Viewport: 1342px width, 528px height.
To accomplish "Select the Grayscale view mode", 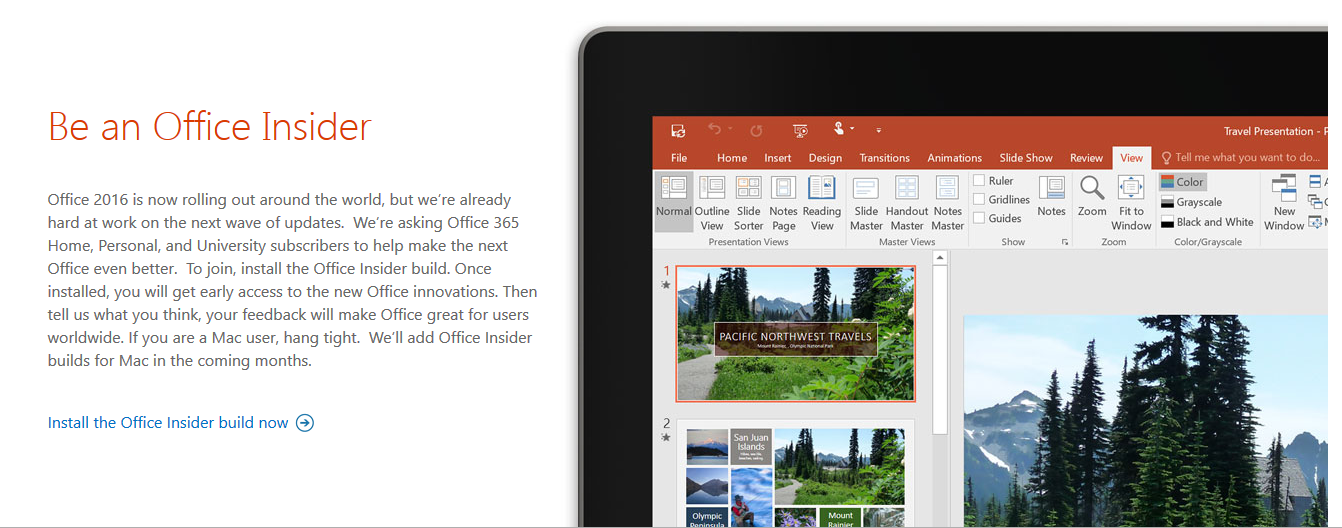I will pyautogui.click(x=1191, y=202).
